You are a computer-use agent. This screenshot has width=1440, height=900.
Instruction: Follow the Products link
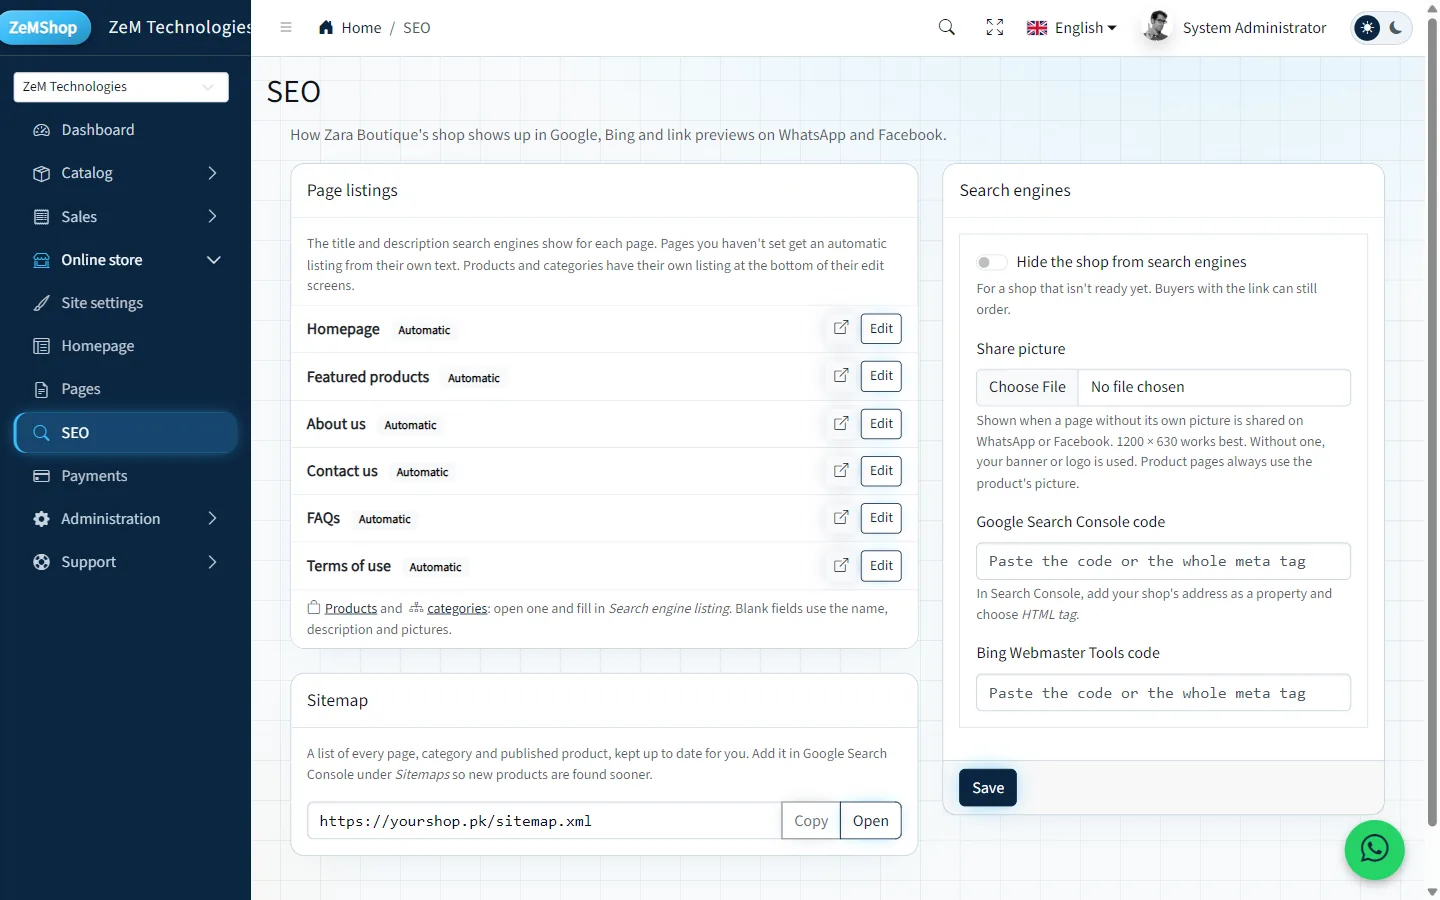point(351,608)
